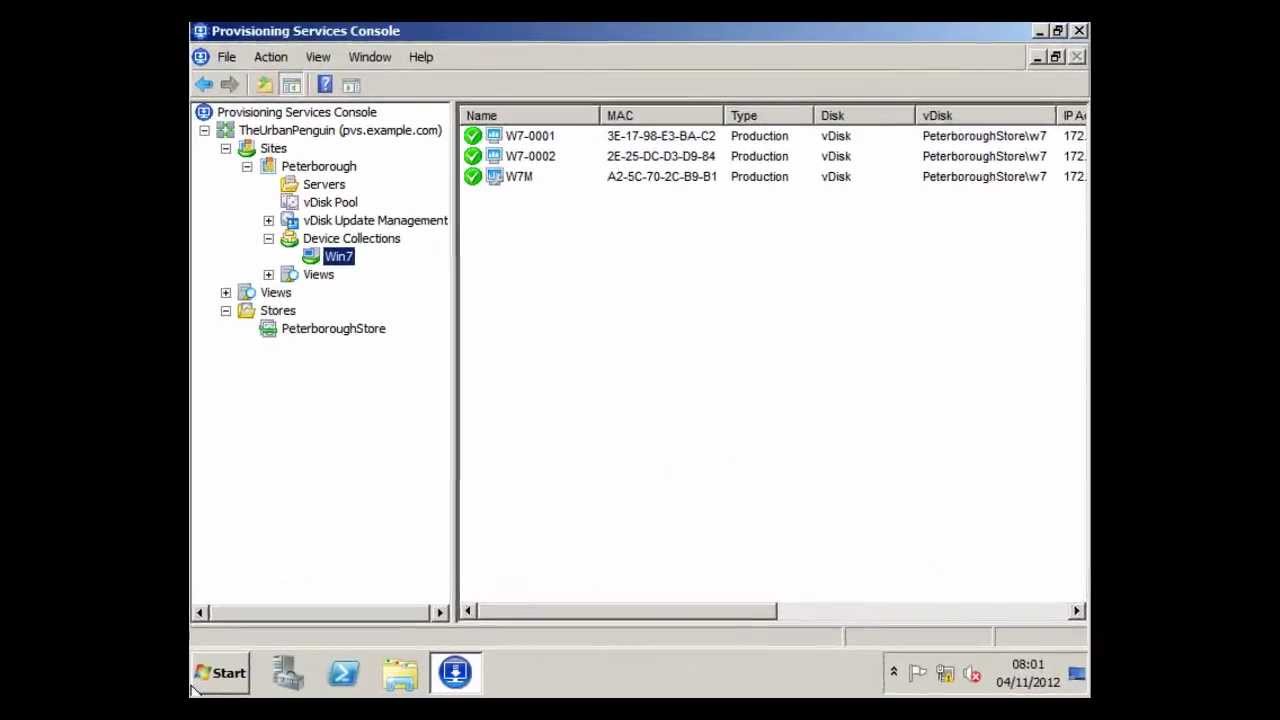The width and height of the screenshot is (1280, 720).
Task: Open Help with blue question mark icon
Action: click(325, 85)
